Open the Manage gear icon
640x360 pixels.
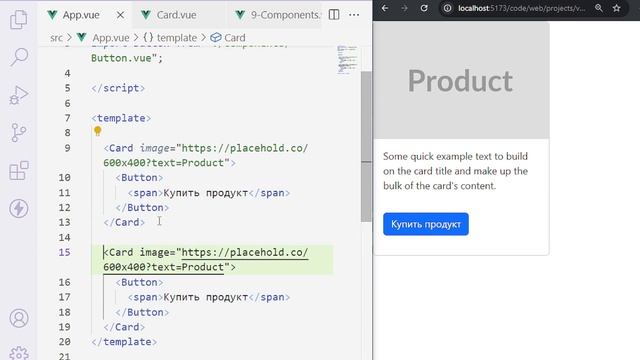click(19, 353)
